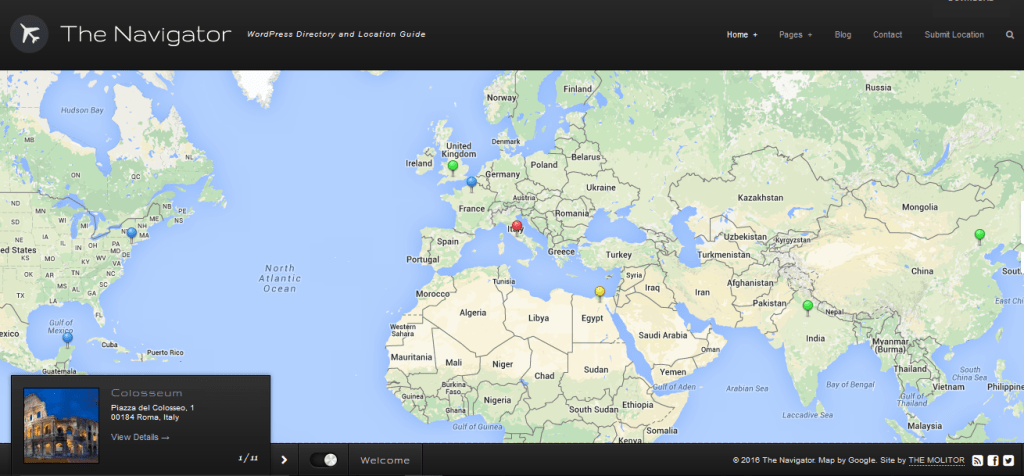This screenshot has width=1024, height=476.
Task: Go to next location with arrow button
Action: (x=284, y=460)
